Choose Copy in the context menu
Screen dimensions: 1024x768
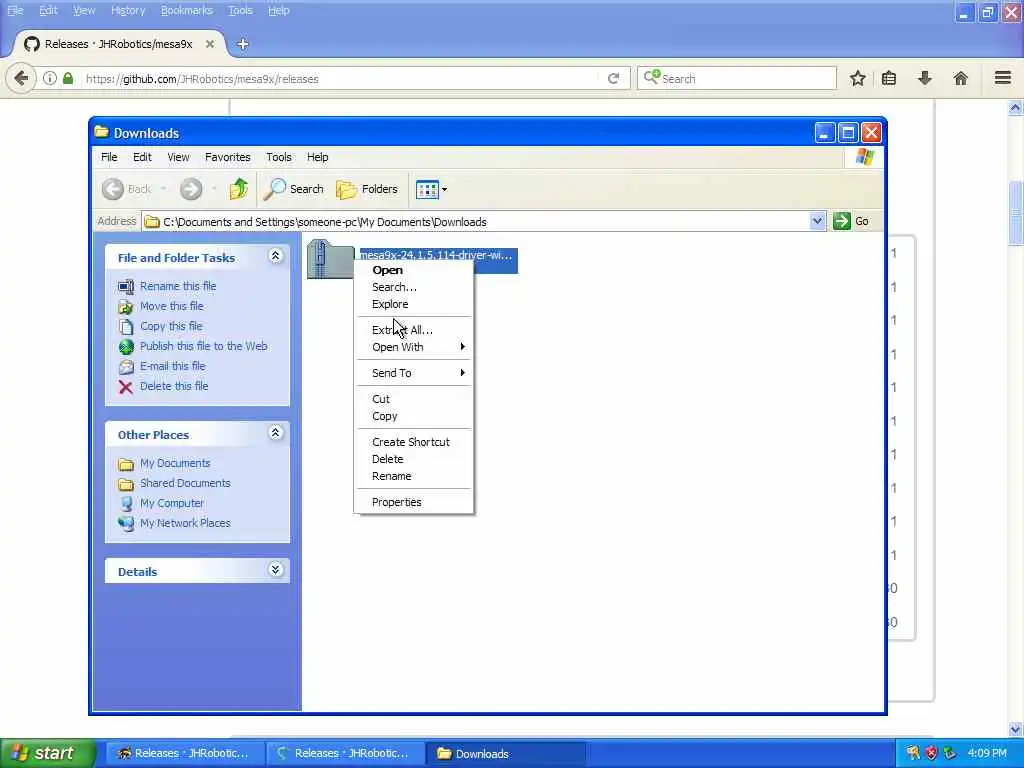pos(413,416)
